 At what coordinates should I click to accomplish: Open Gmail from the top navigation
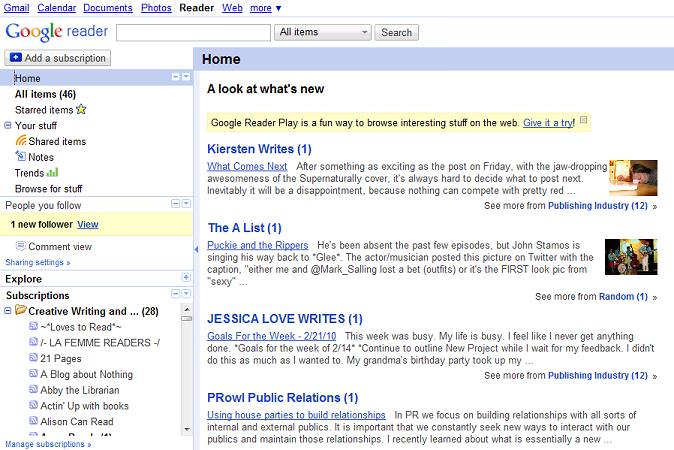[16, 8]
